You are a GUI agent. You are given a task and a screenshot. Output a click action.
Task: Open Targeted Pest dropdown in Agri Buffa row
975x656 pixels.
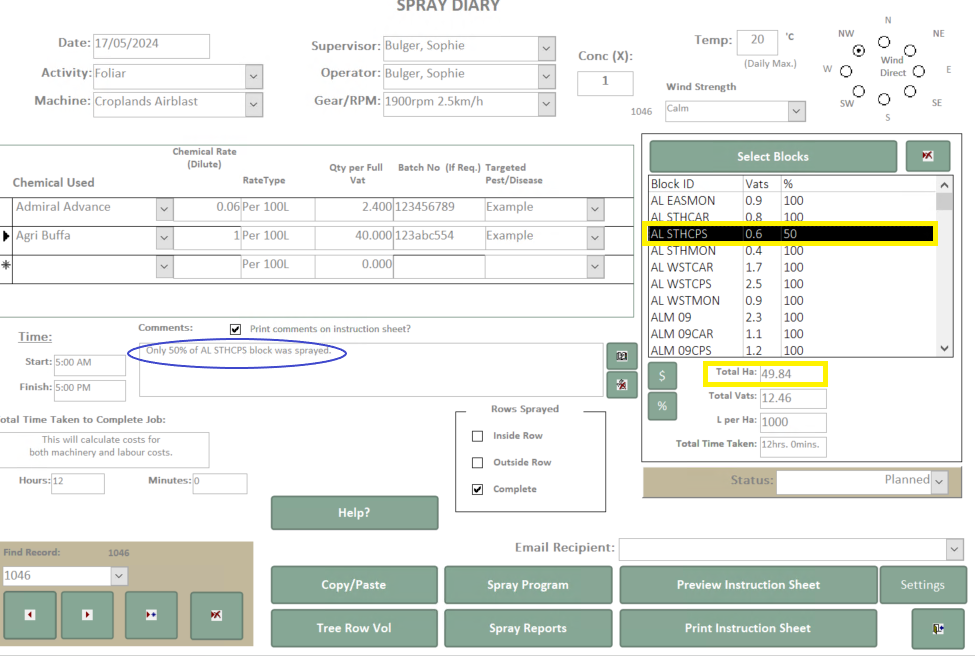(595, 238)
